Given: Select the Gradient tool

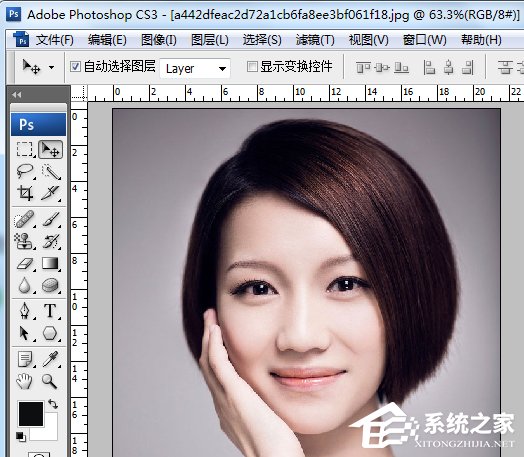Looking at the screenshot, I should pos(50,264).
